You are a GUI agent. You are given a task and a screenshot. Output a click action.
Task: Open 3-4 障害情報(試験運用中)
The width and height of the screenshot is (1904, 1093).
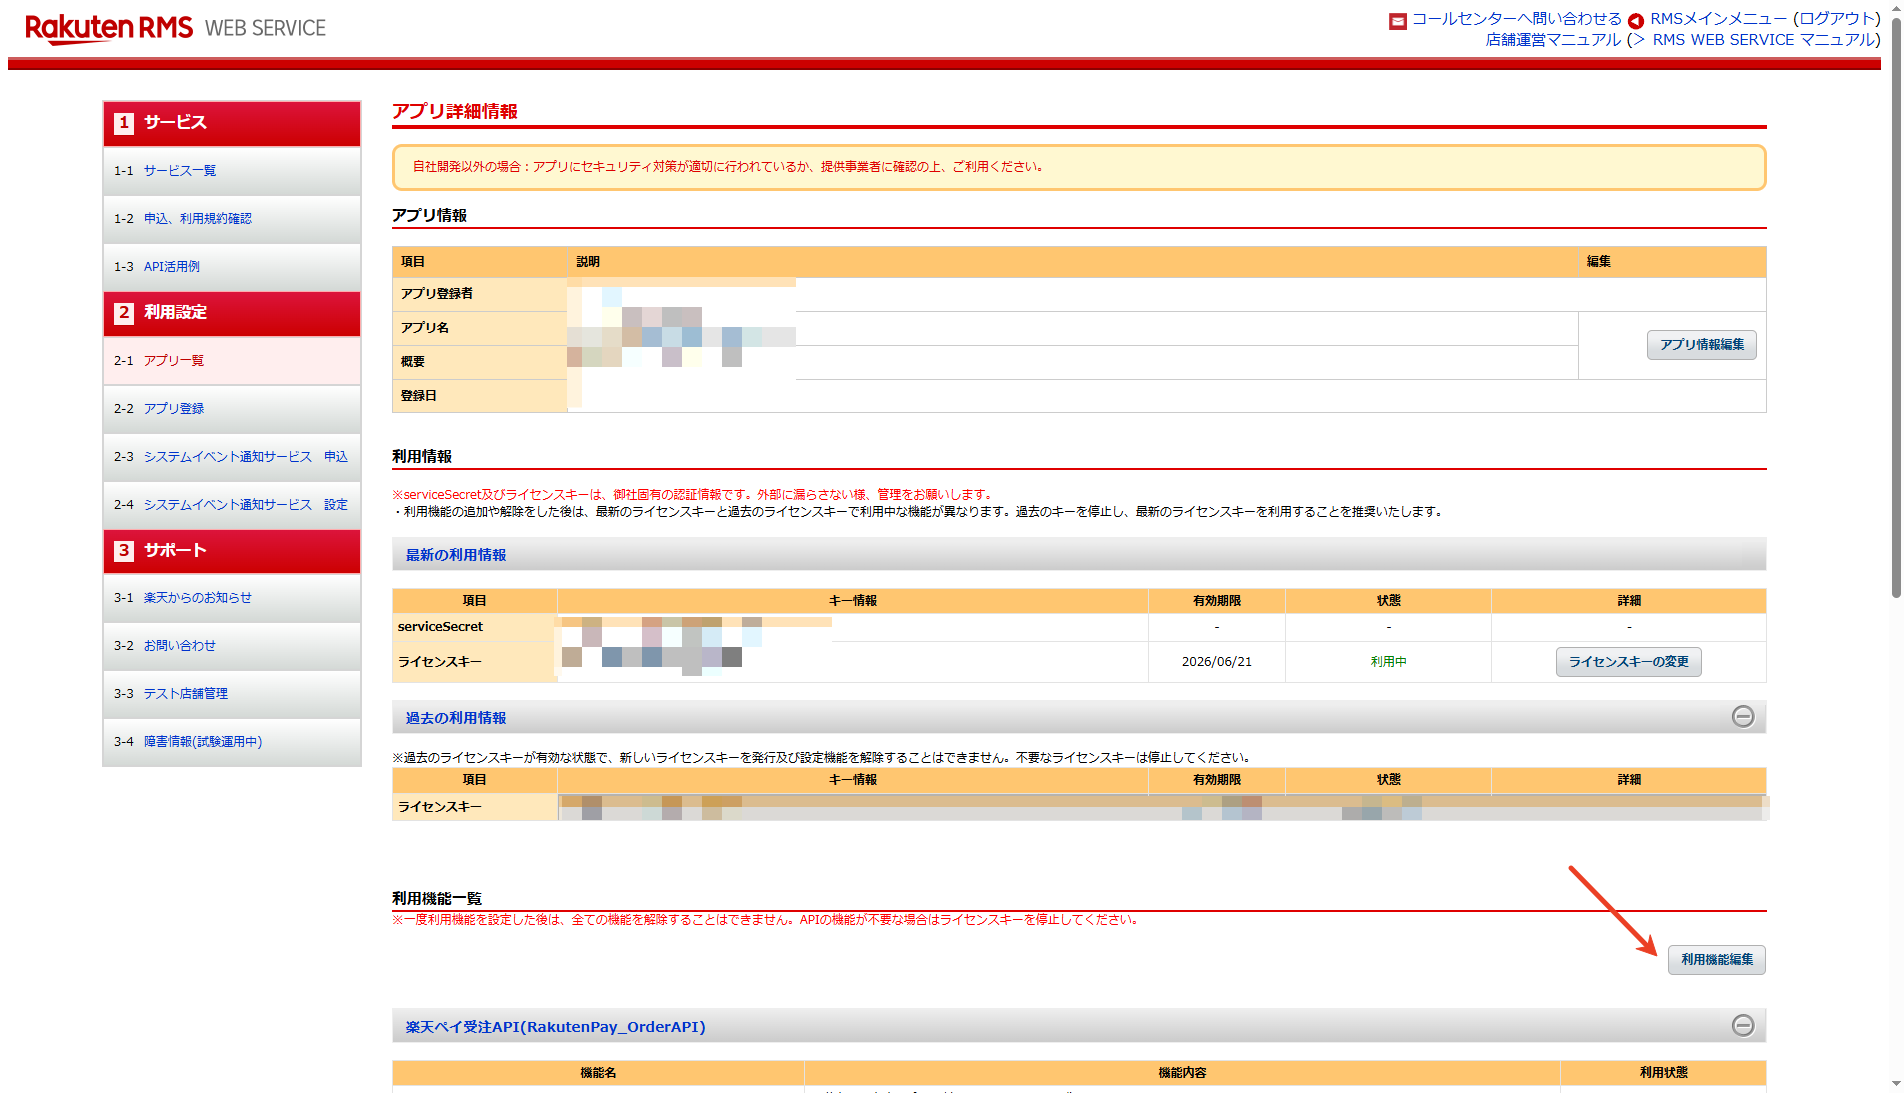click(x=232, y=742)
